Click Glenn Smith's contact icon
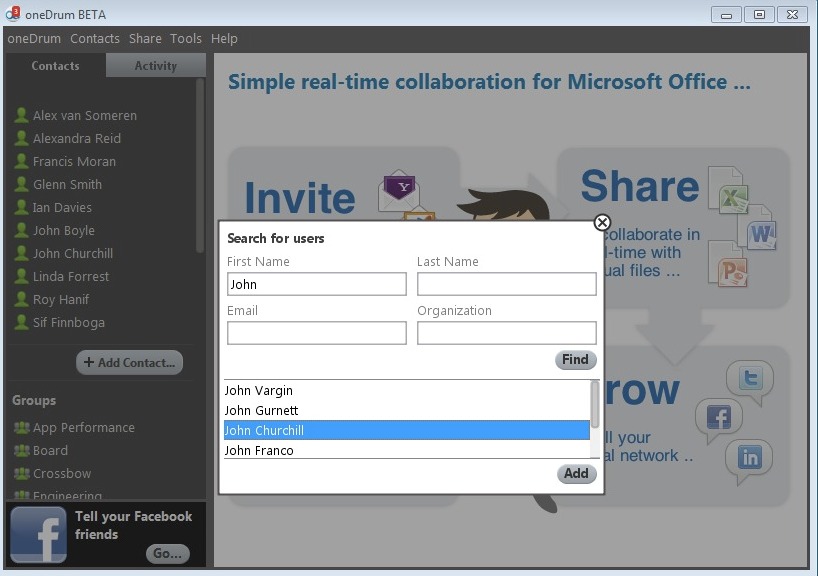The height and width of the screenshot is (576, 818). [x=21, y=184]
